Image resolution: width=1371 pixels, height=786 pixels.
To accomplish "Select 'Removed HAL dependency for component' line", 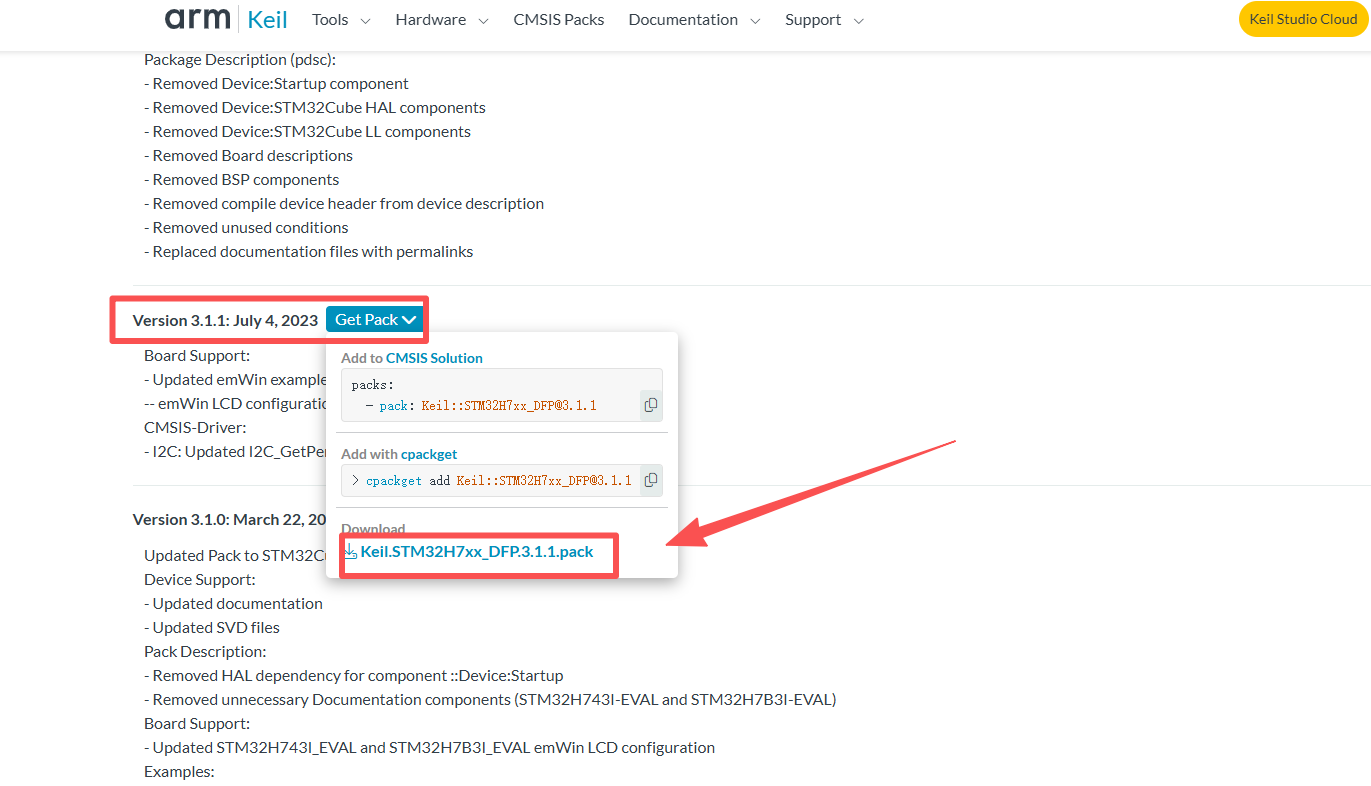I will point(353,676).
